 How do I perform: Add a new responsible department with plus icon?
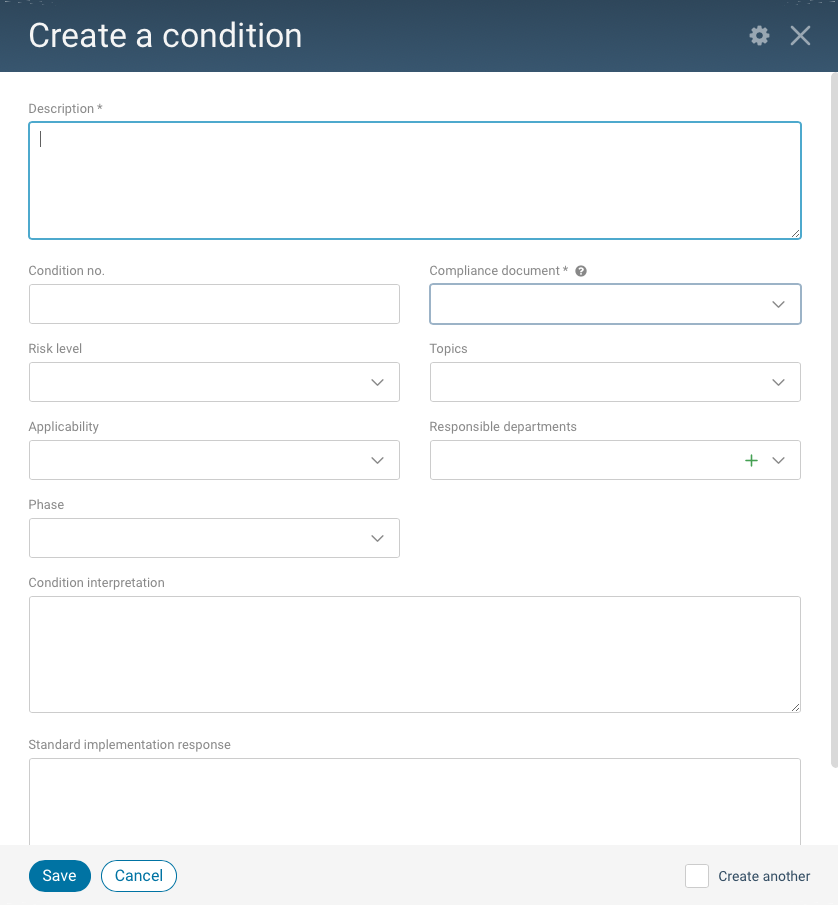[x=751, y=460]
